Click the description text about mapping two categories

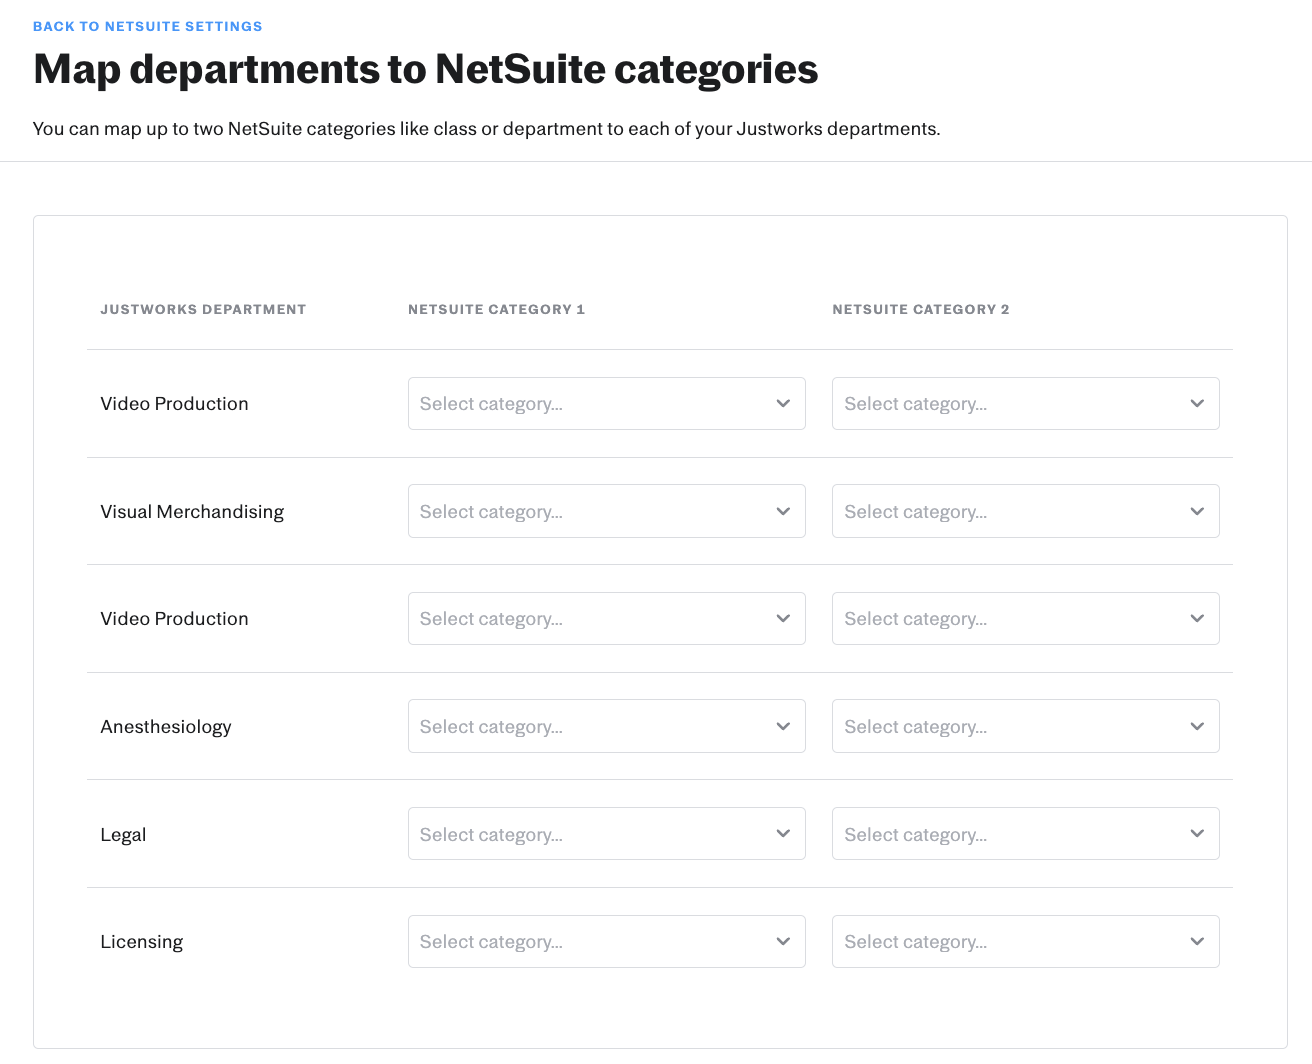487,129
